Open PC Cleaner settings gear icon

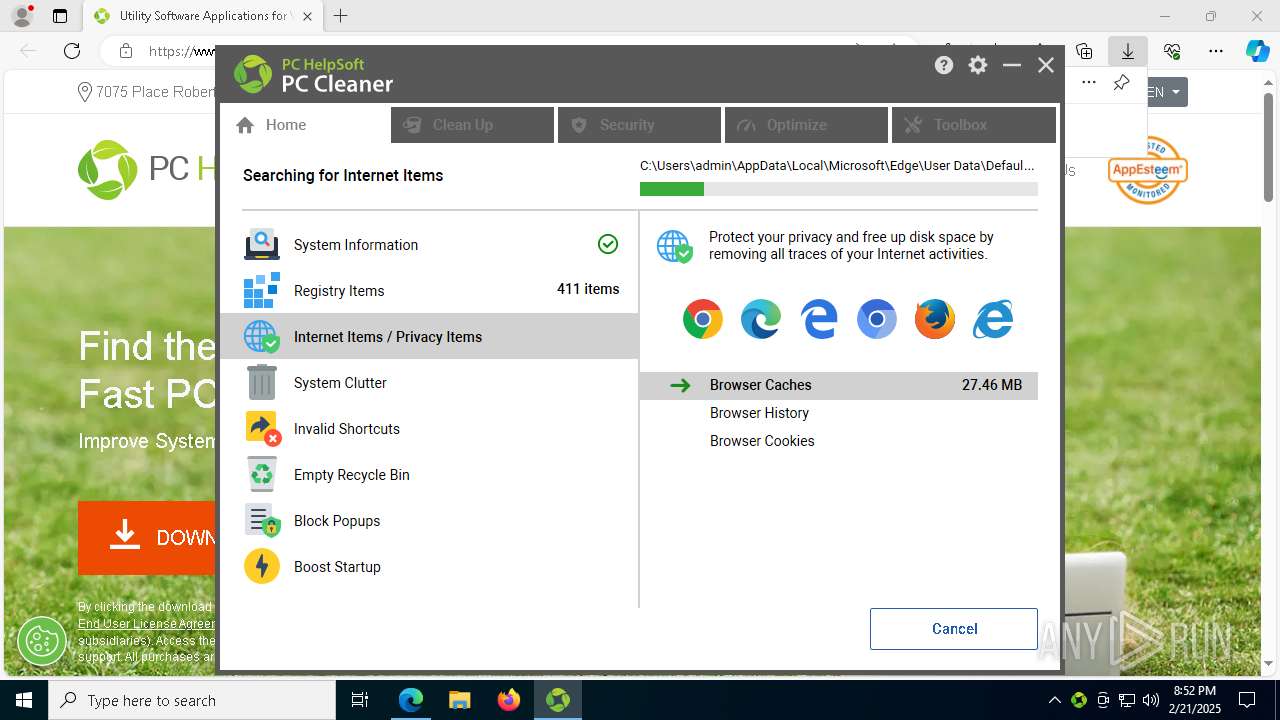[x=978, y=65]
